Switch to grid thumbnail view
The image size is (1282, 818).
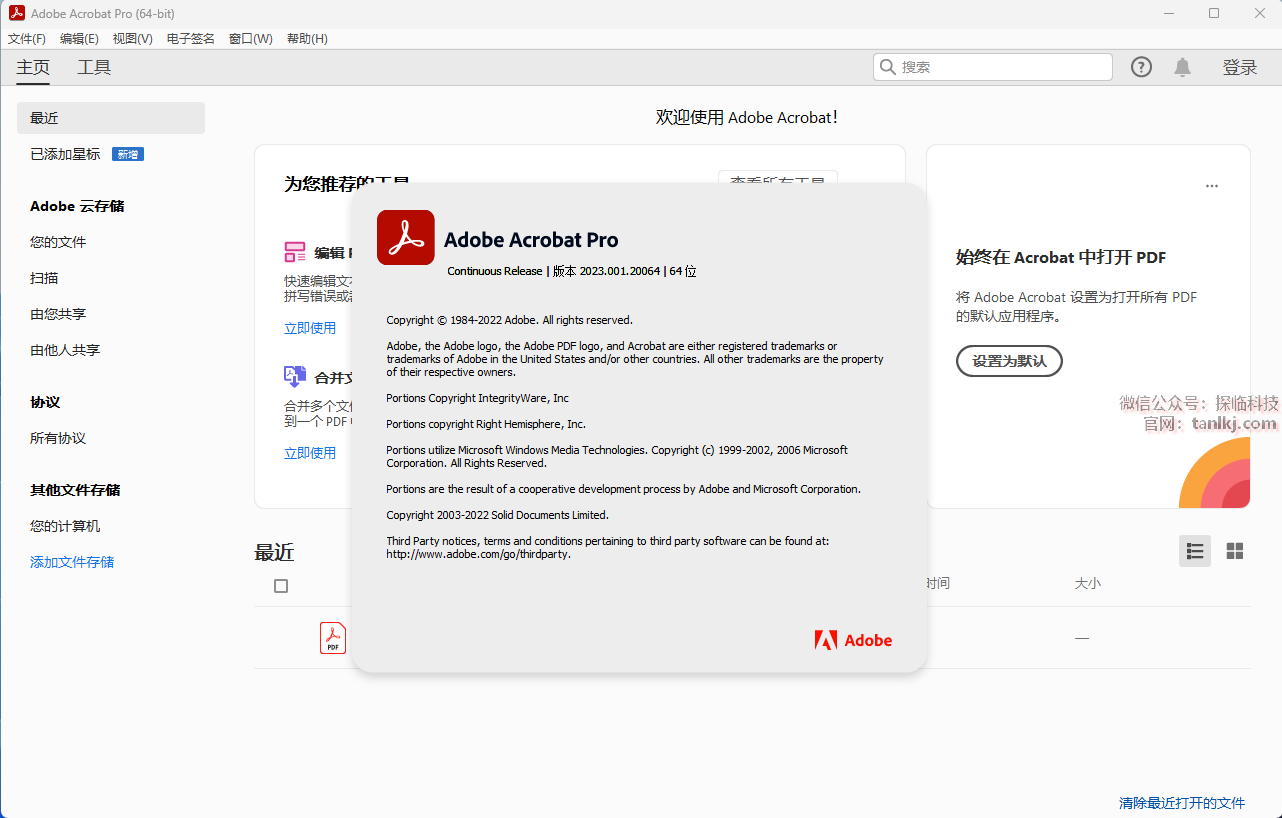pyautogui.click(x=1235, y=551)
